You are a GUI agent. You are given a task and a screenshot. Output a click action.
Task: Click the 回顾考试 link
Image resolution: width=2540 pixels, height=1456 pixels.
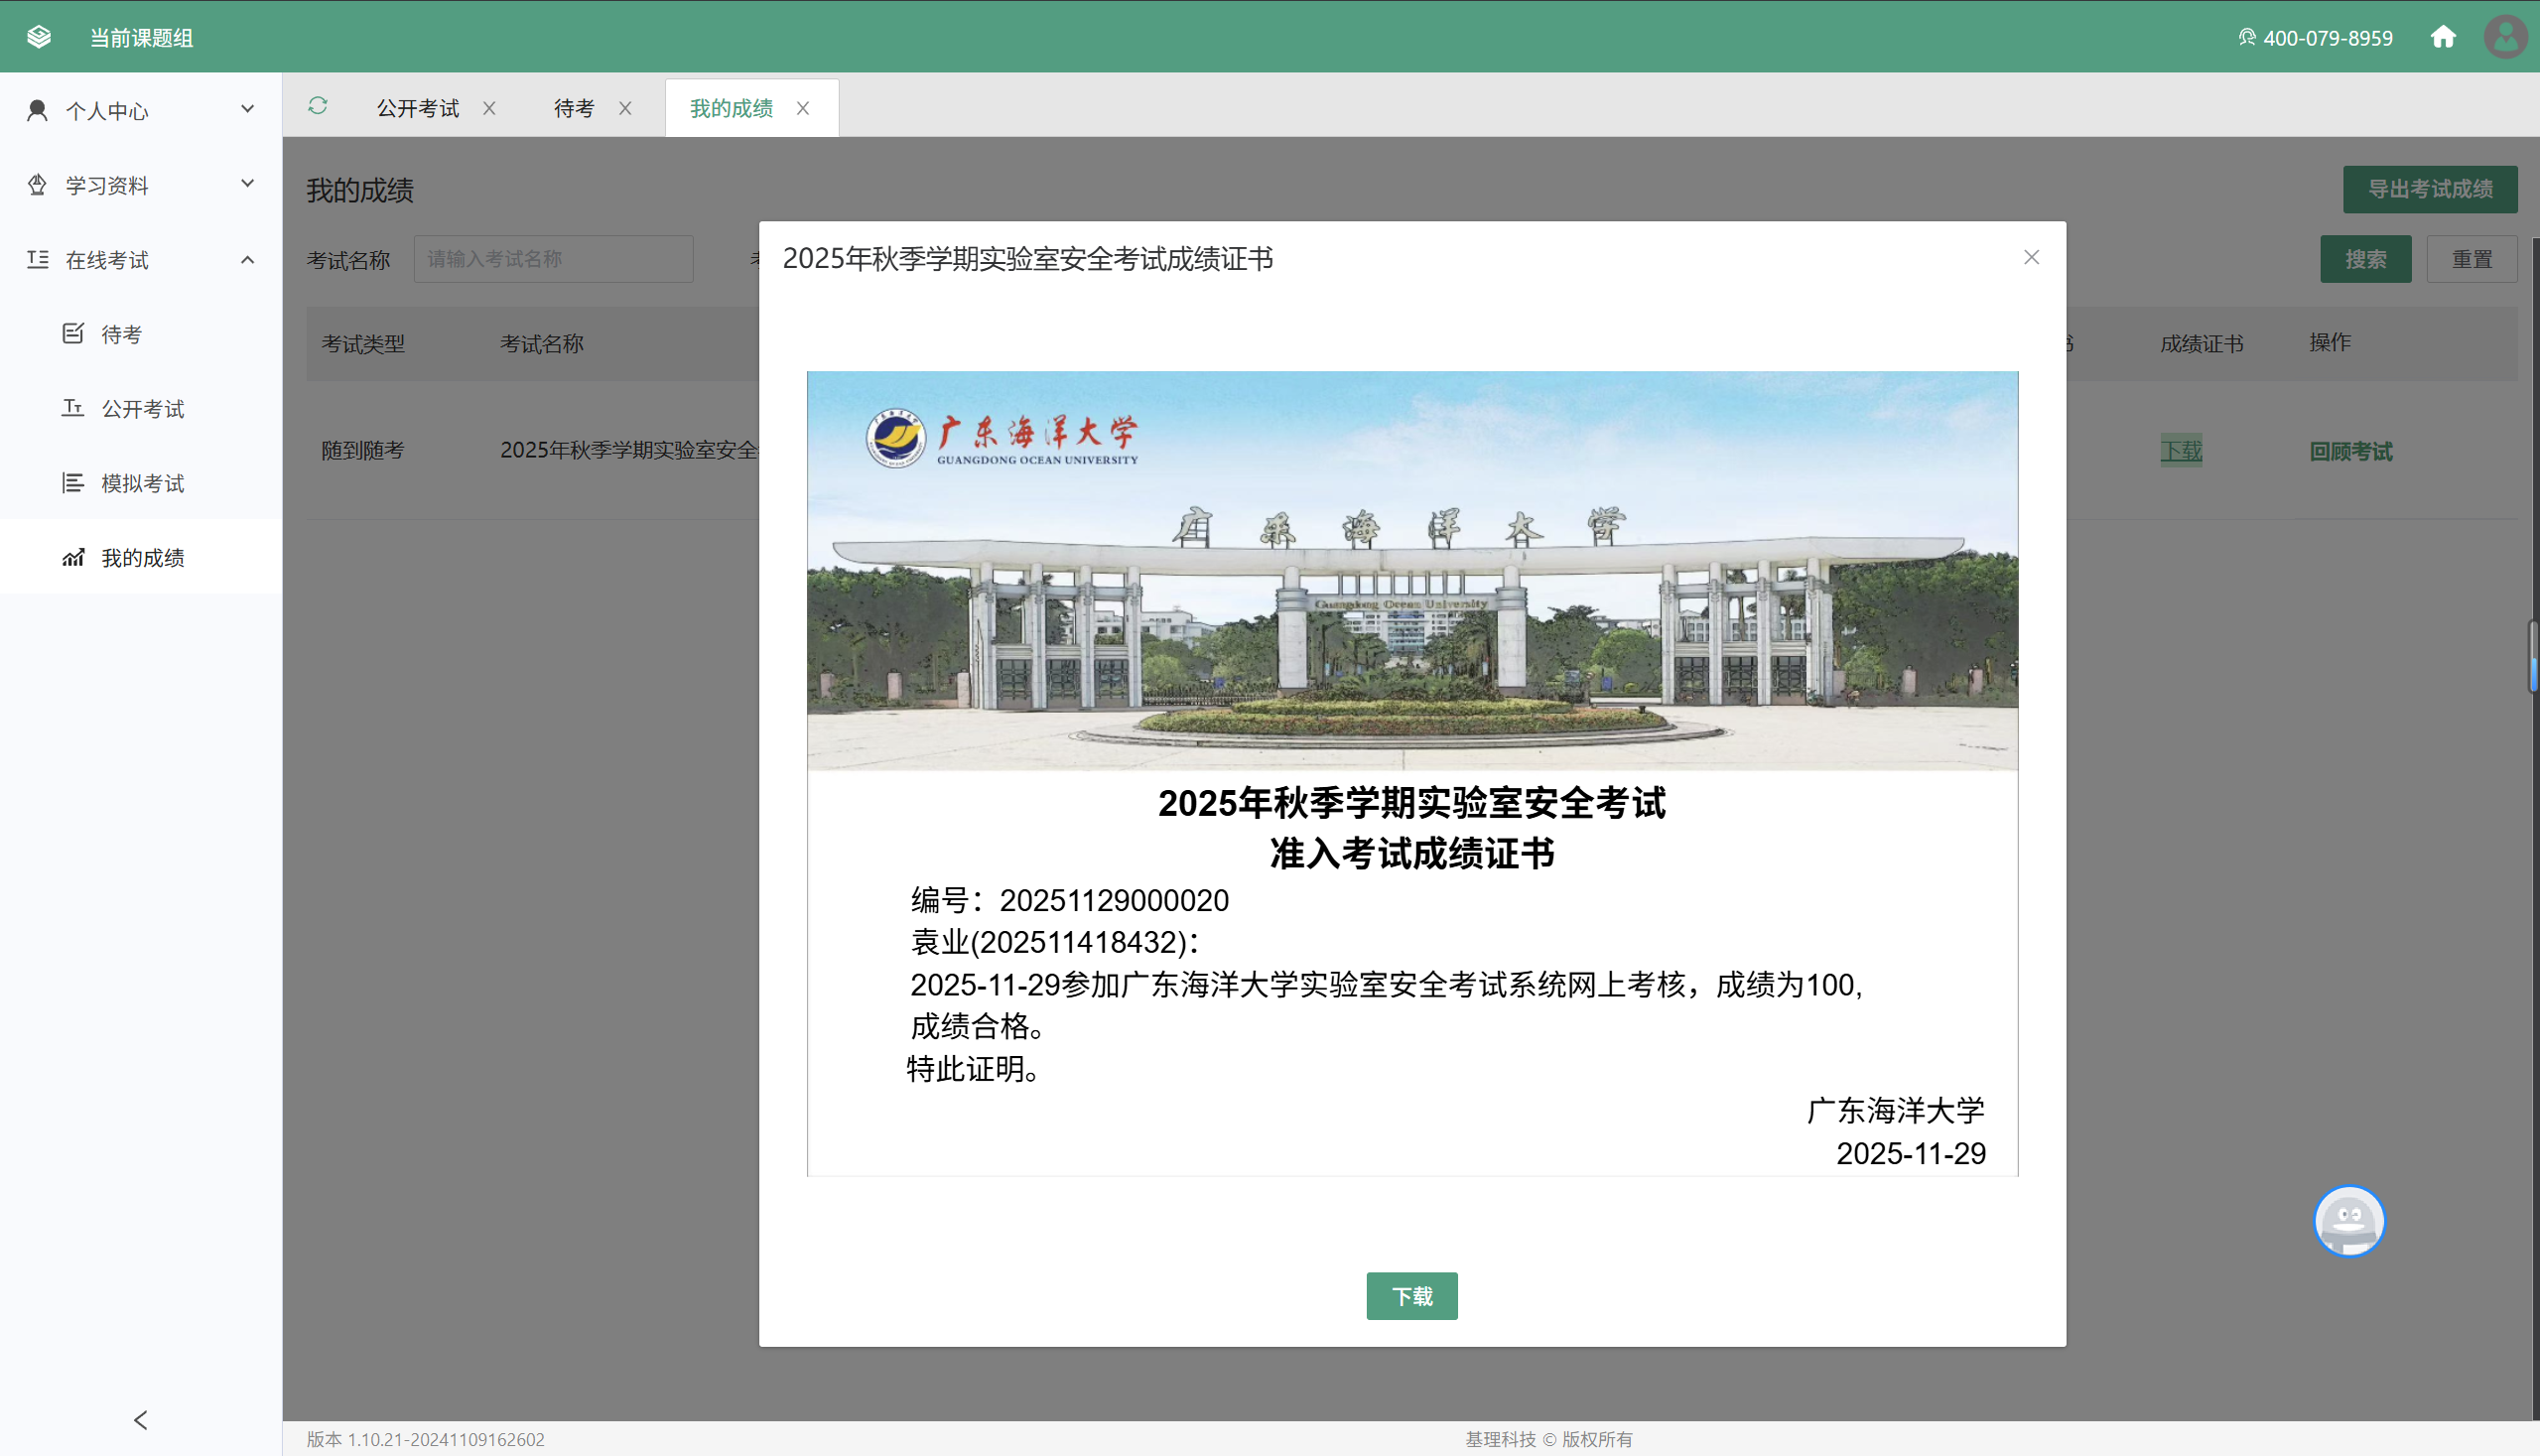click(2351, 451)
